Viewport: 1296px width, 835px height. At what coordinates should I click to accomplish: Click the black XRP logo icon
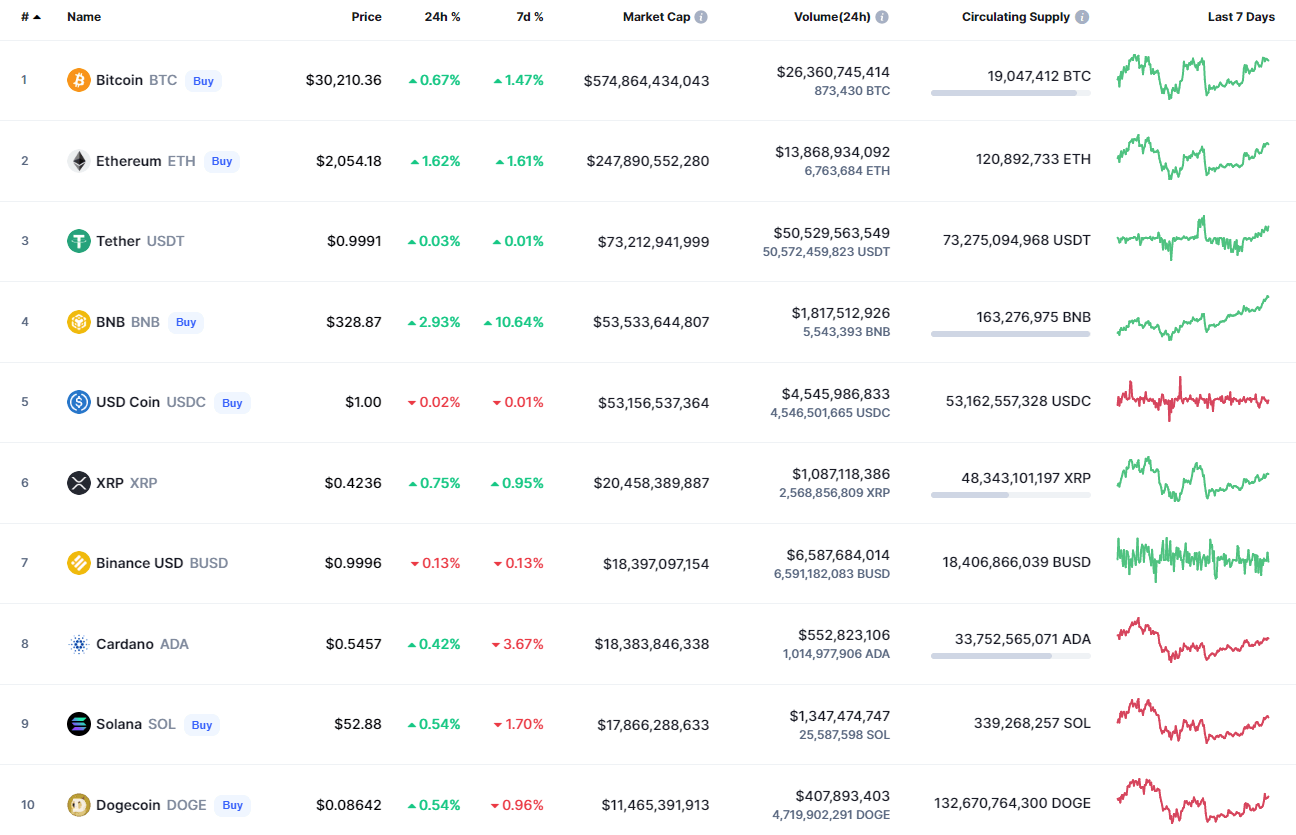[78, 483]
